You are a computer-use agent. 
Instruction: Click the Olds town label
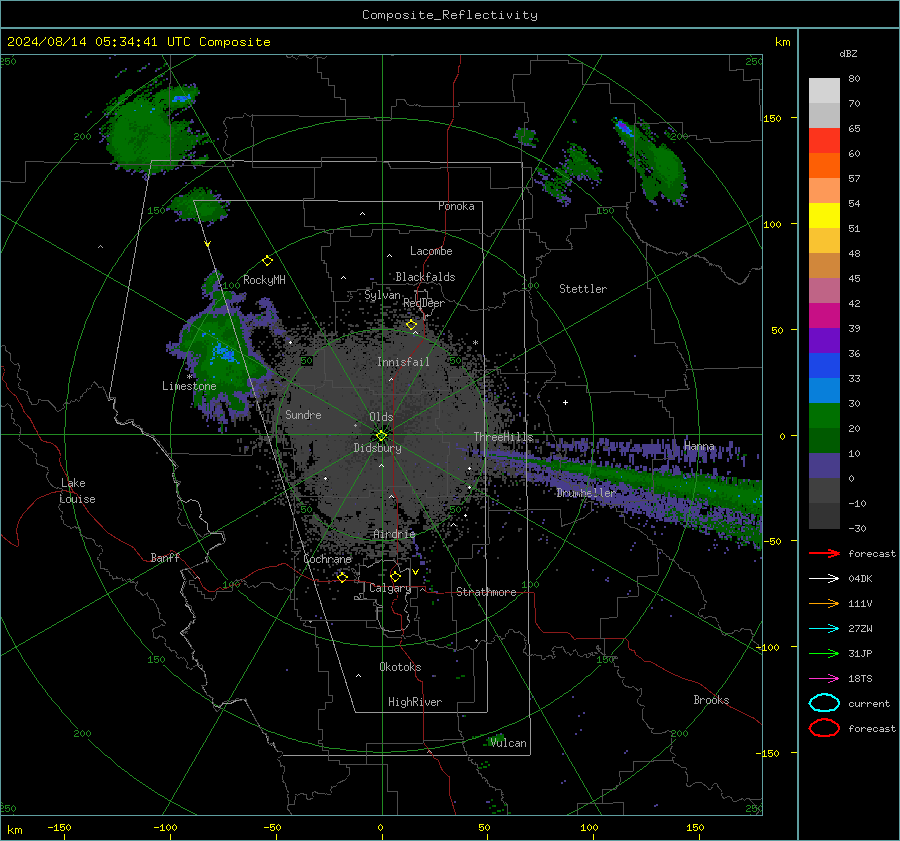tap(381, 417)
